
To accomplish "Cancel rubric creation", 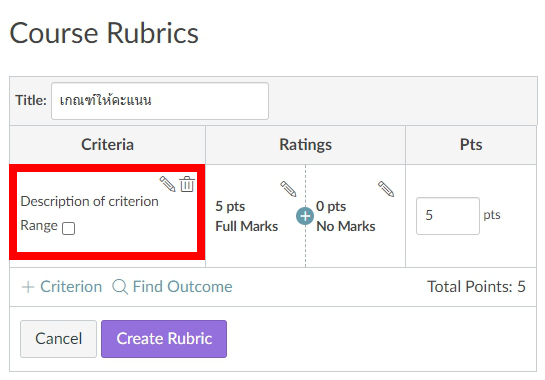I will tap(58, 339).
